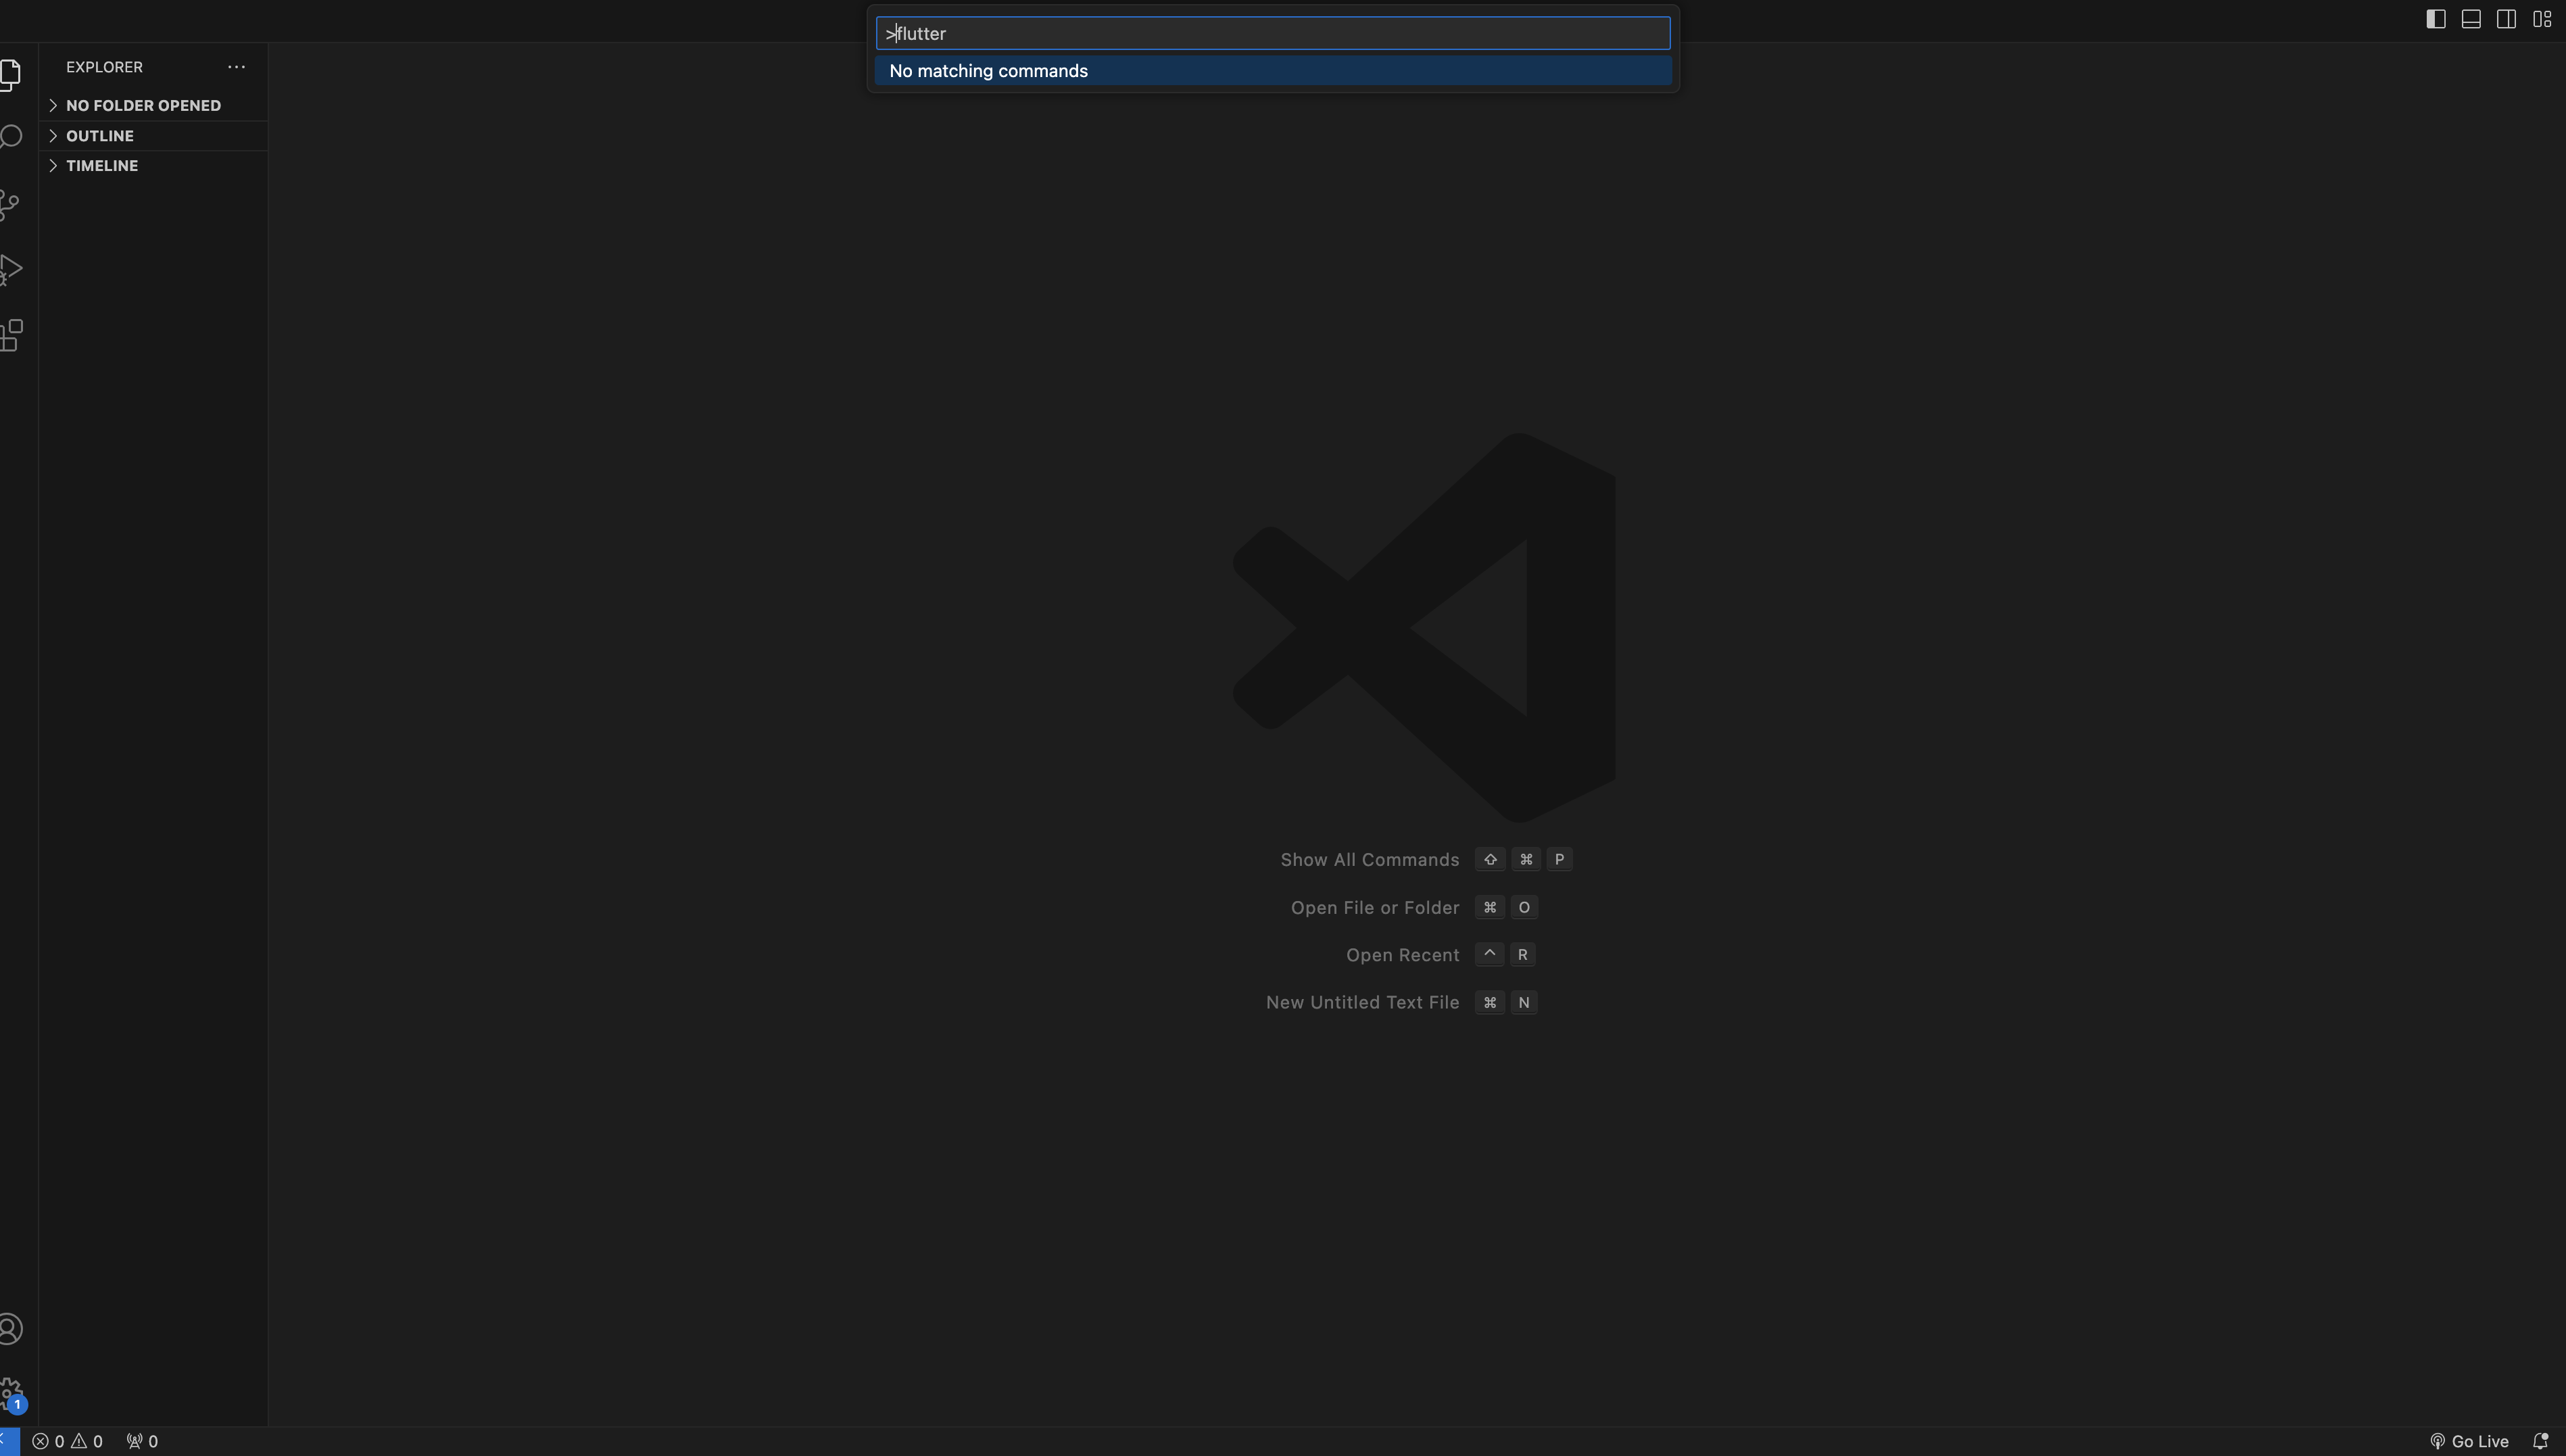2566x1456 pixels.
Task: Open the Explorer view in activity bar
Action: point(10,75)
